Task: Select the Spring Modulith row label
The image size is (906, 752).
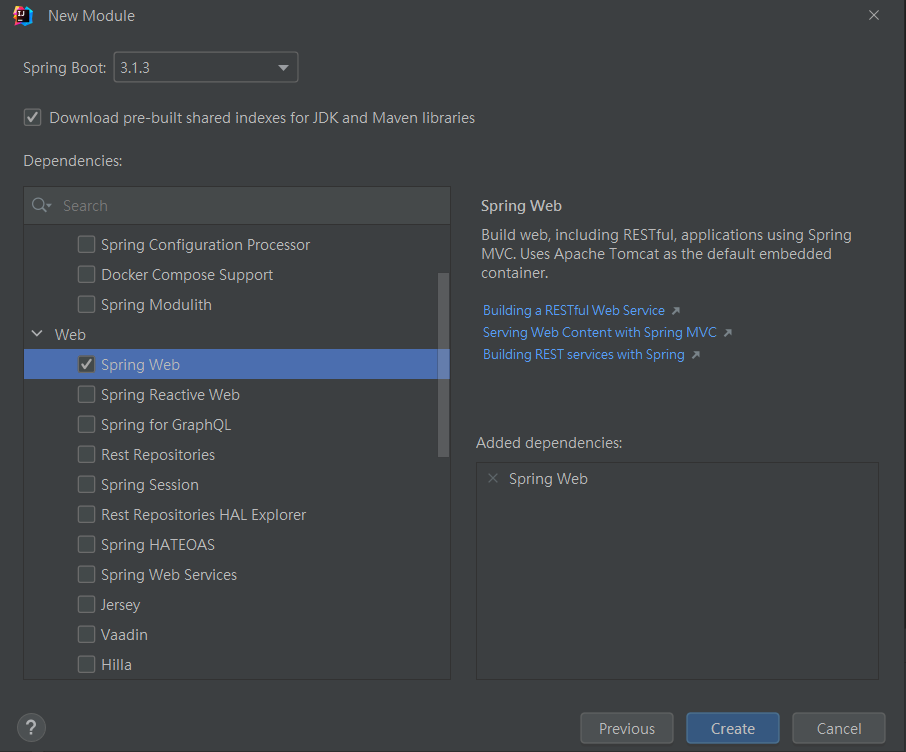Action: tap(156, 305)
